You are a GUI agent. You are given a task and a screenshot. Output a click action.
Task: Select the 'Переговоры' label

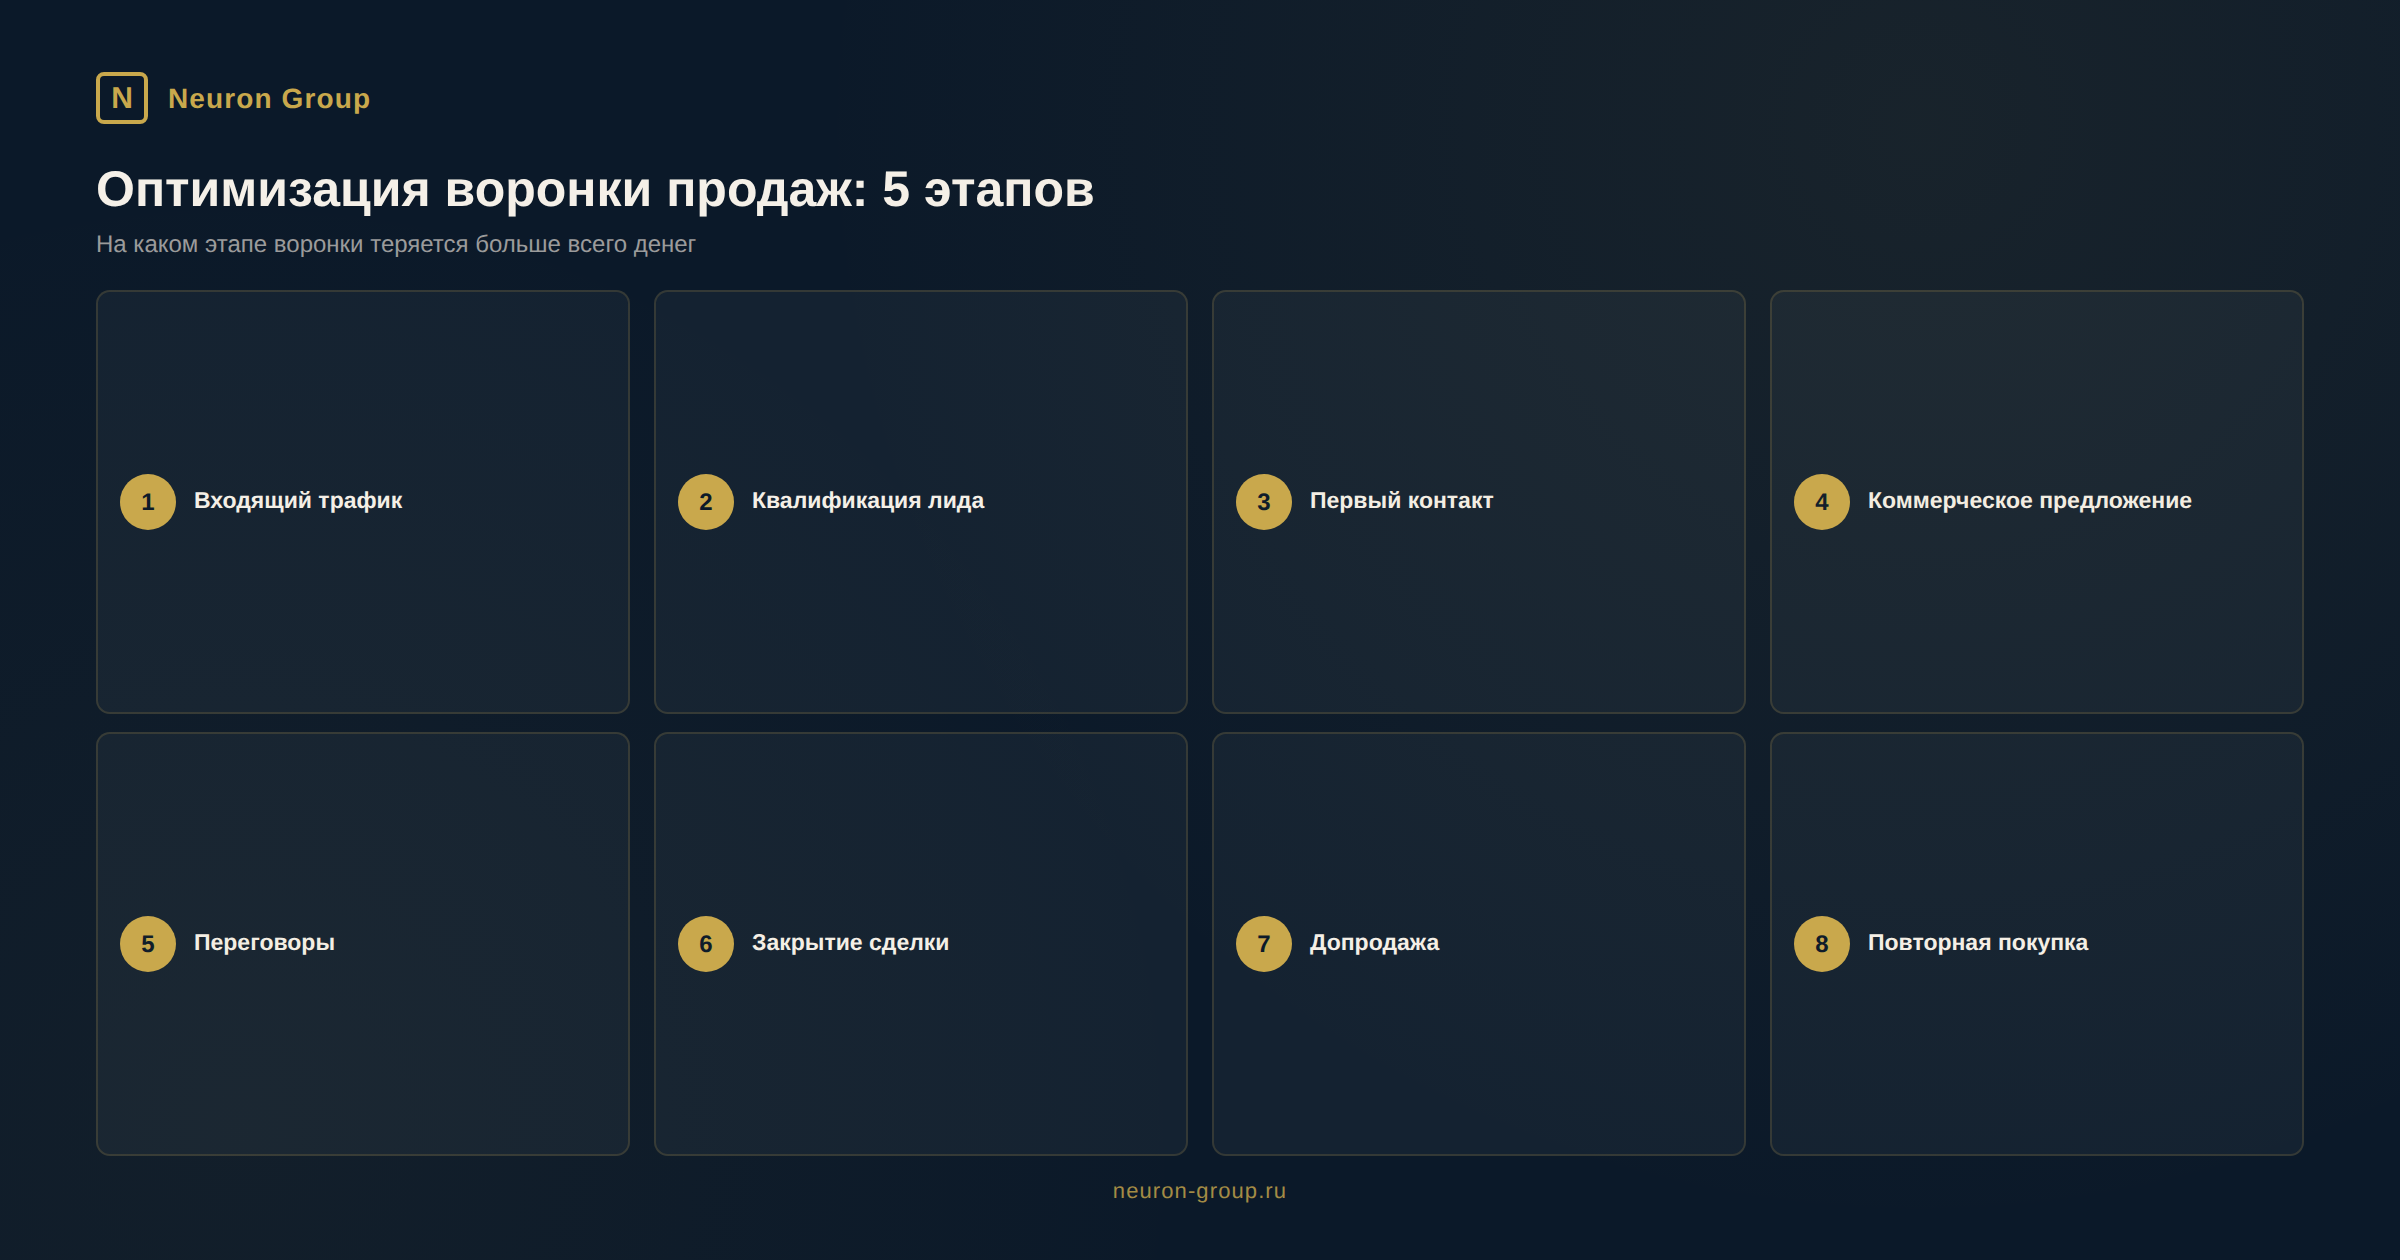[x=264, y=943]
